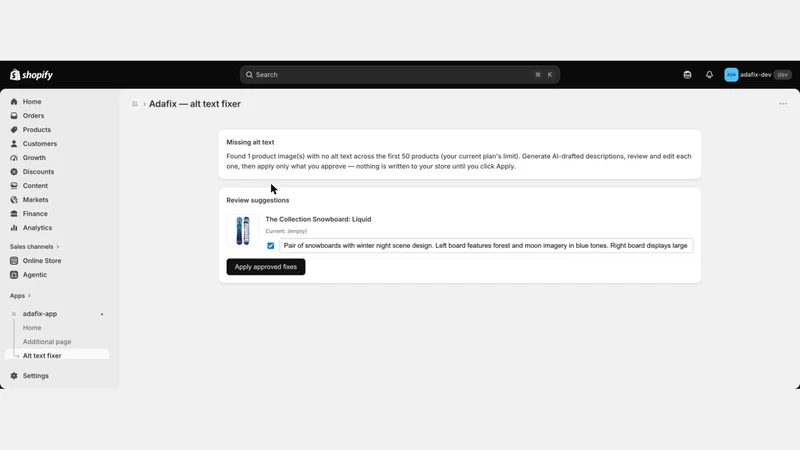Open Content section
Viewport: 800px width, 450px height.
(35, 186)
